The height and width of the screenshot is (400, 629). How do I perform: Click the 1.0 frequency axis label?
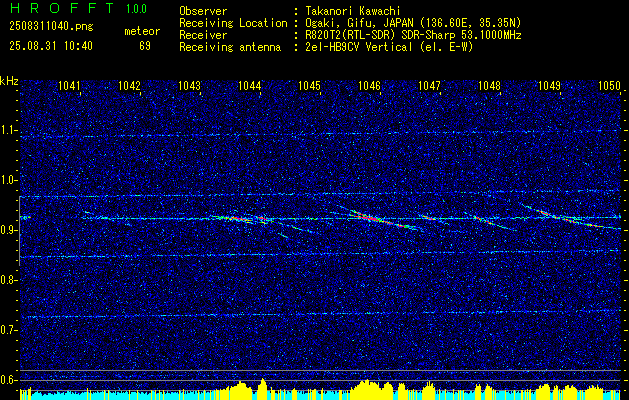point(9,180)
